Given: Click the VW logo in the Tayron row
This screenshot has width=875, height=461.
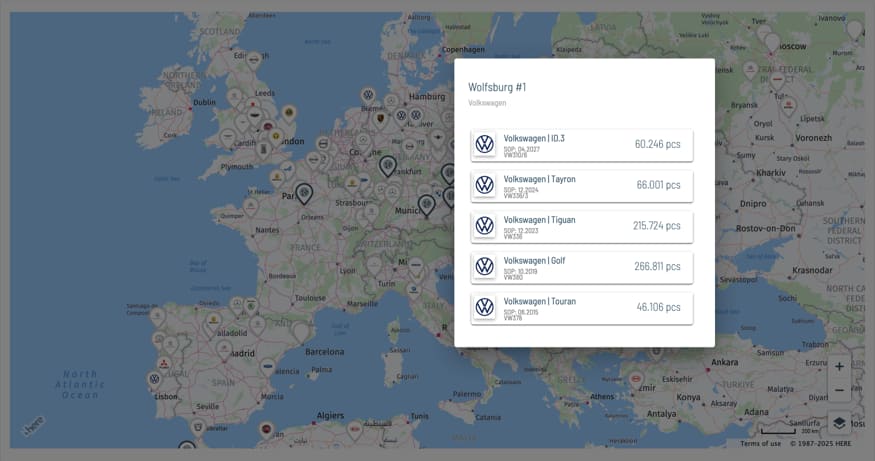Looking at the screenshot, I should point(484,185).
